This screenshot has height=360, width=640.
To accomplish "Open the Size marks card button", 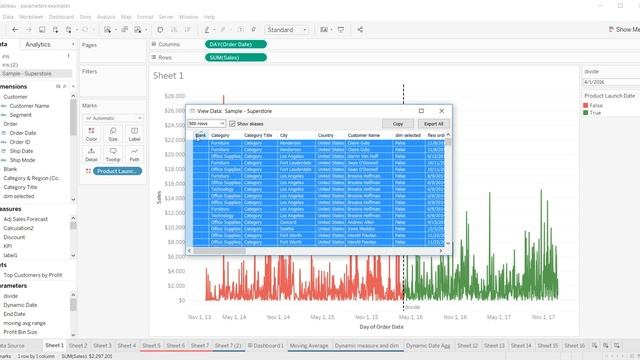I will [113, 134].
